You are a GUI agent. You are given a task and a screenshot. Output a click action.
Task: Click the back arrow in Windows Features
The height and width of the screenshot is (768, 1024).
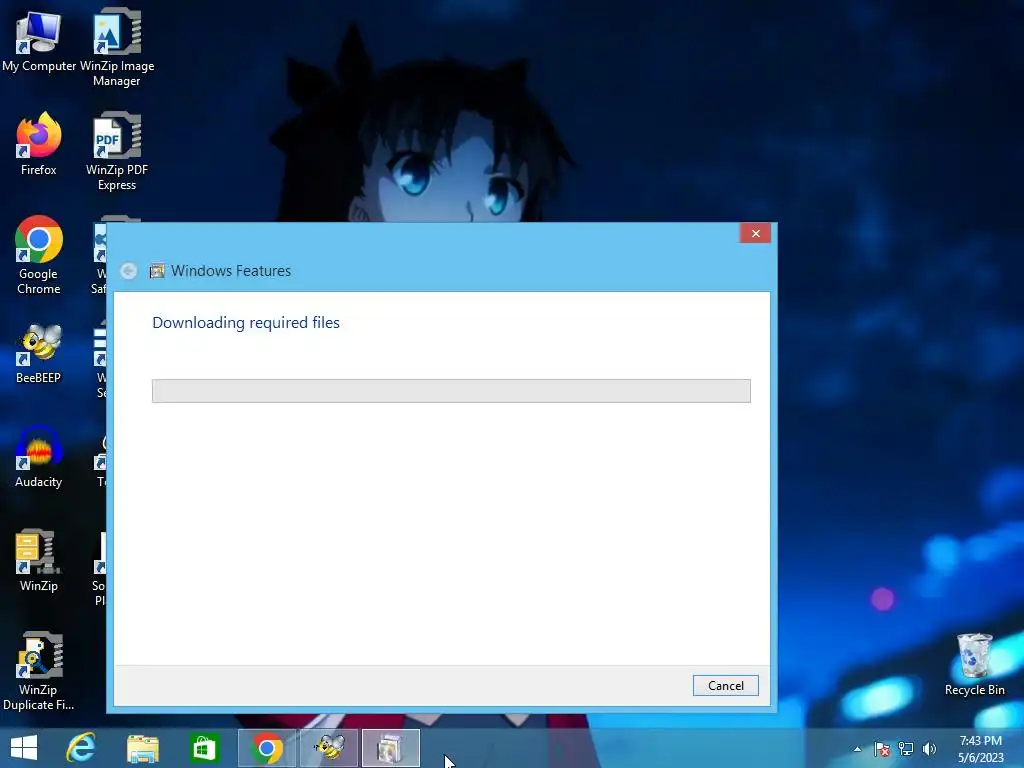pos(129,271)
